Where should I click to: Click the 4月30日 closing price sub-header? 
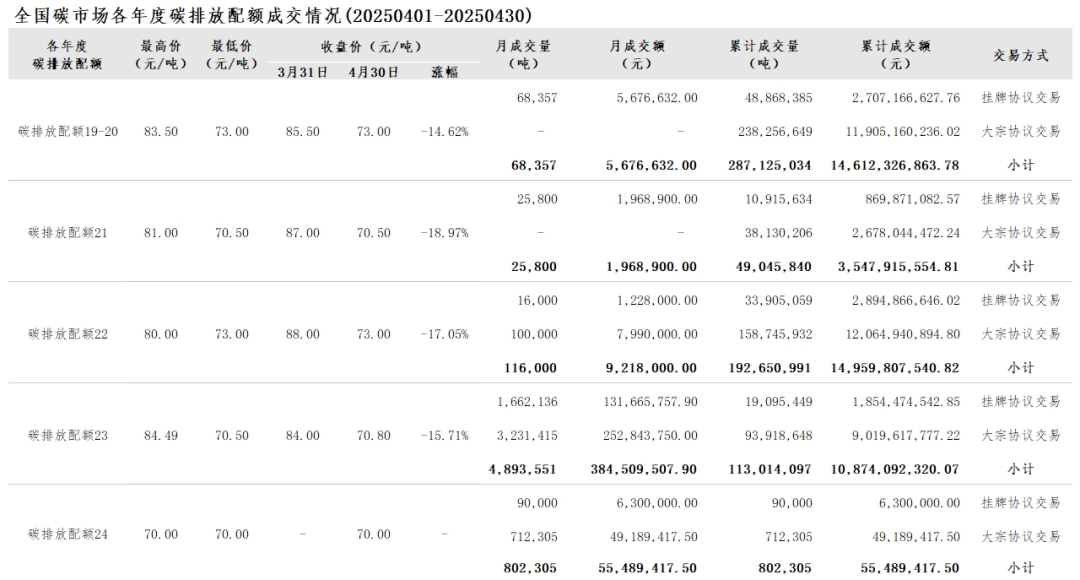pyautogui.click(x=374, y=72)
